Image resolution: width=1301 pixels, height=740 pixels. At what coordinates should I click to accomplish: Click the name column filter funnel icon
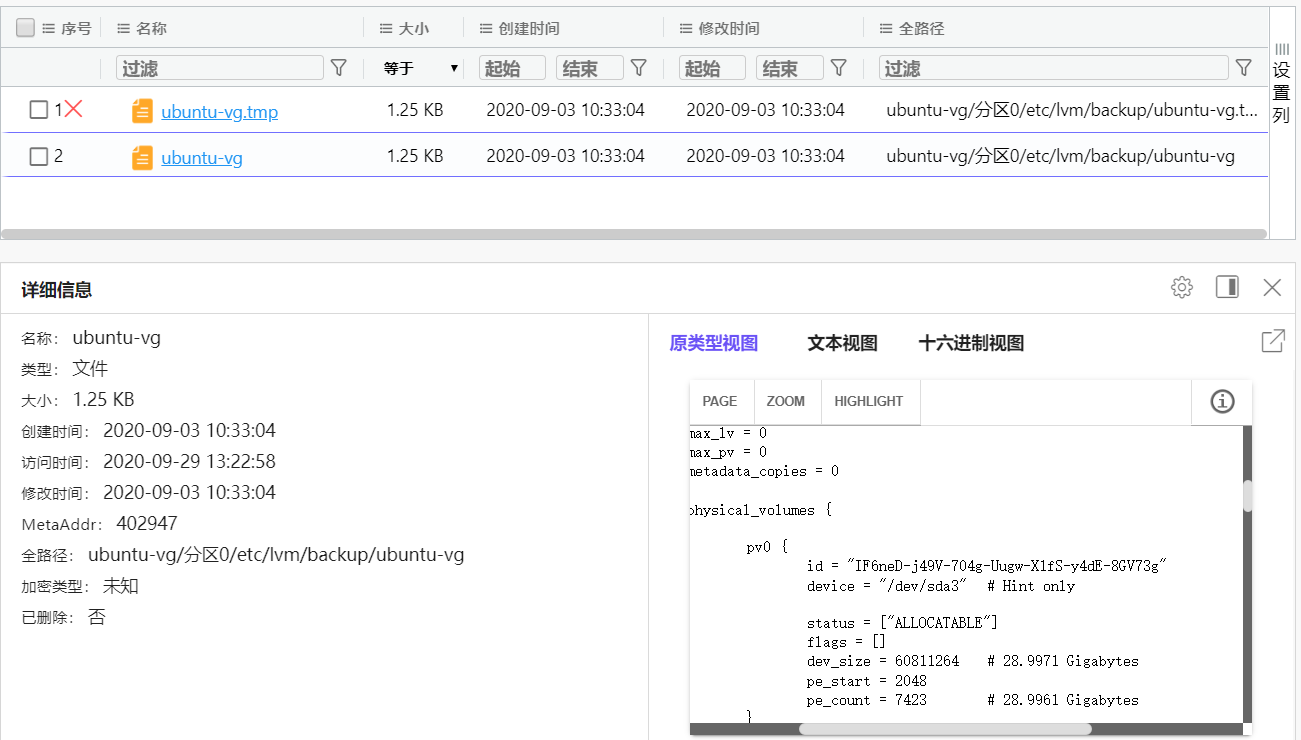[339, 68]
